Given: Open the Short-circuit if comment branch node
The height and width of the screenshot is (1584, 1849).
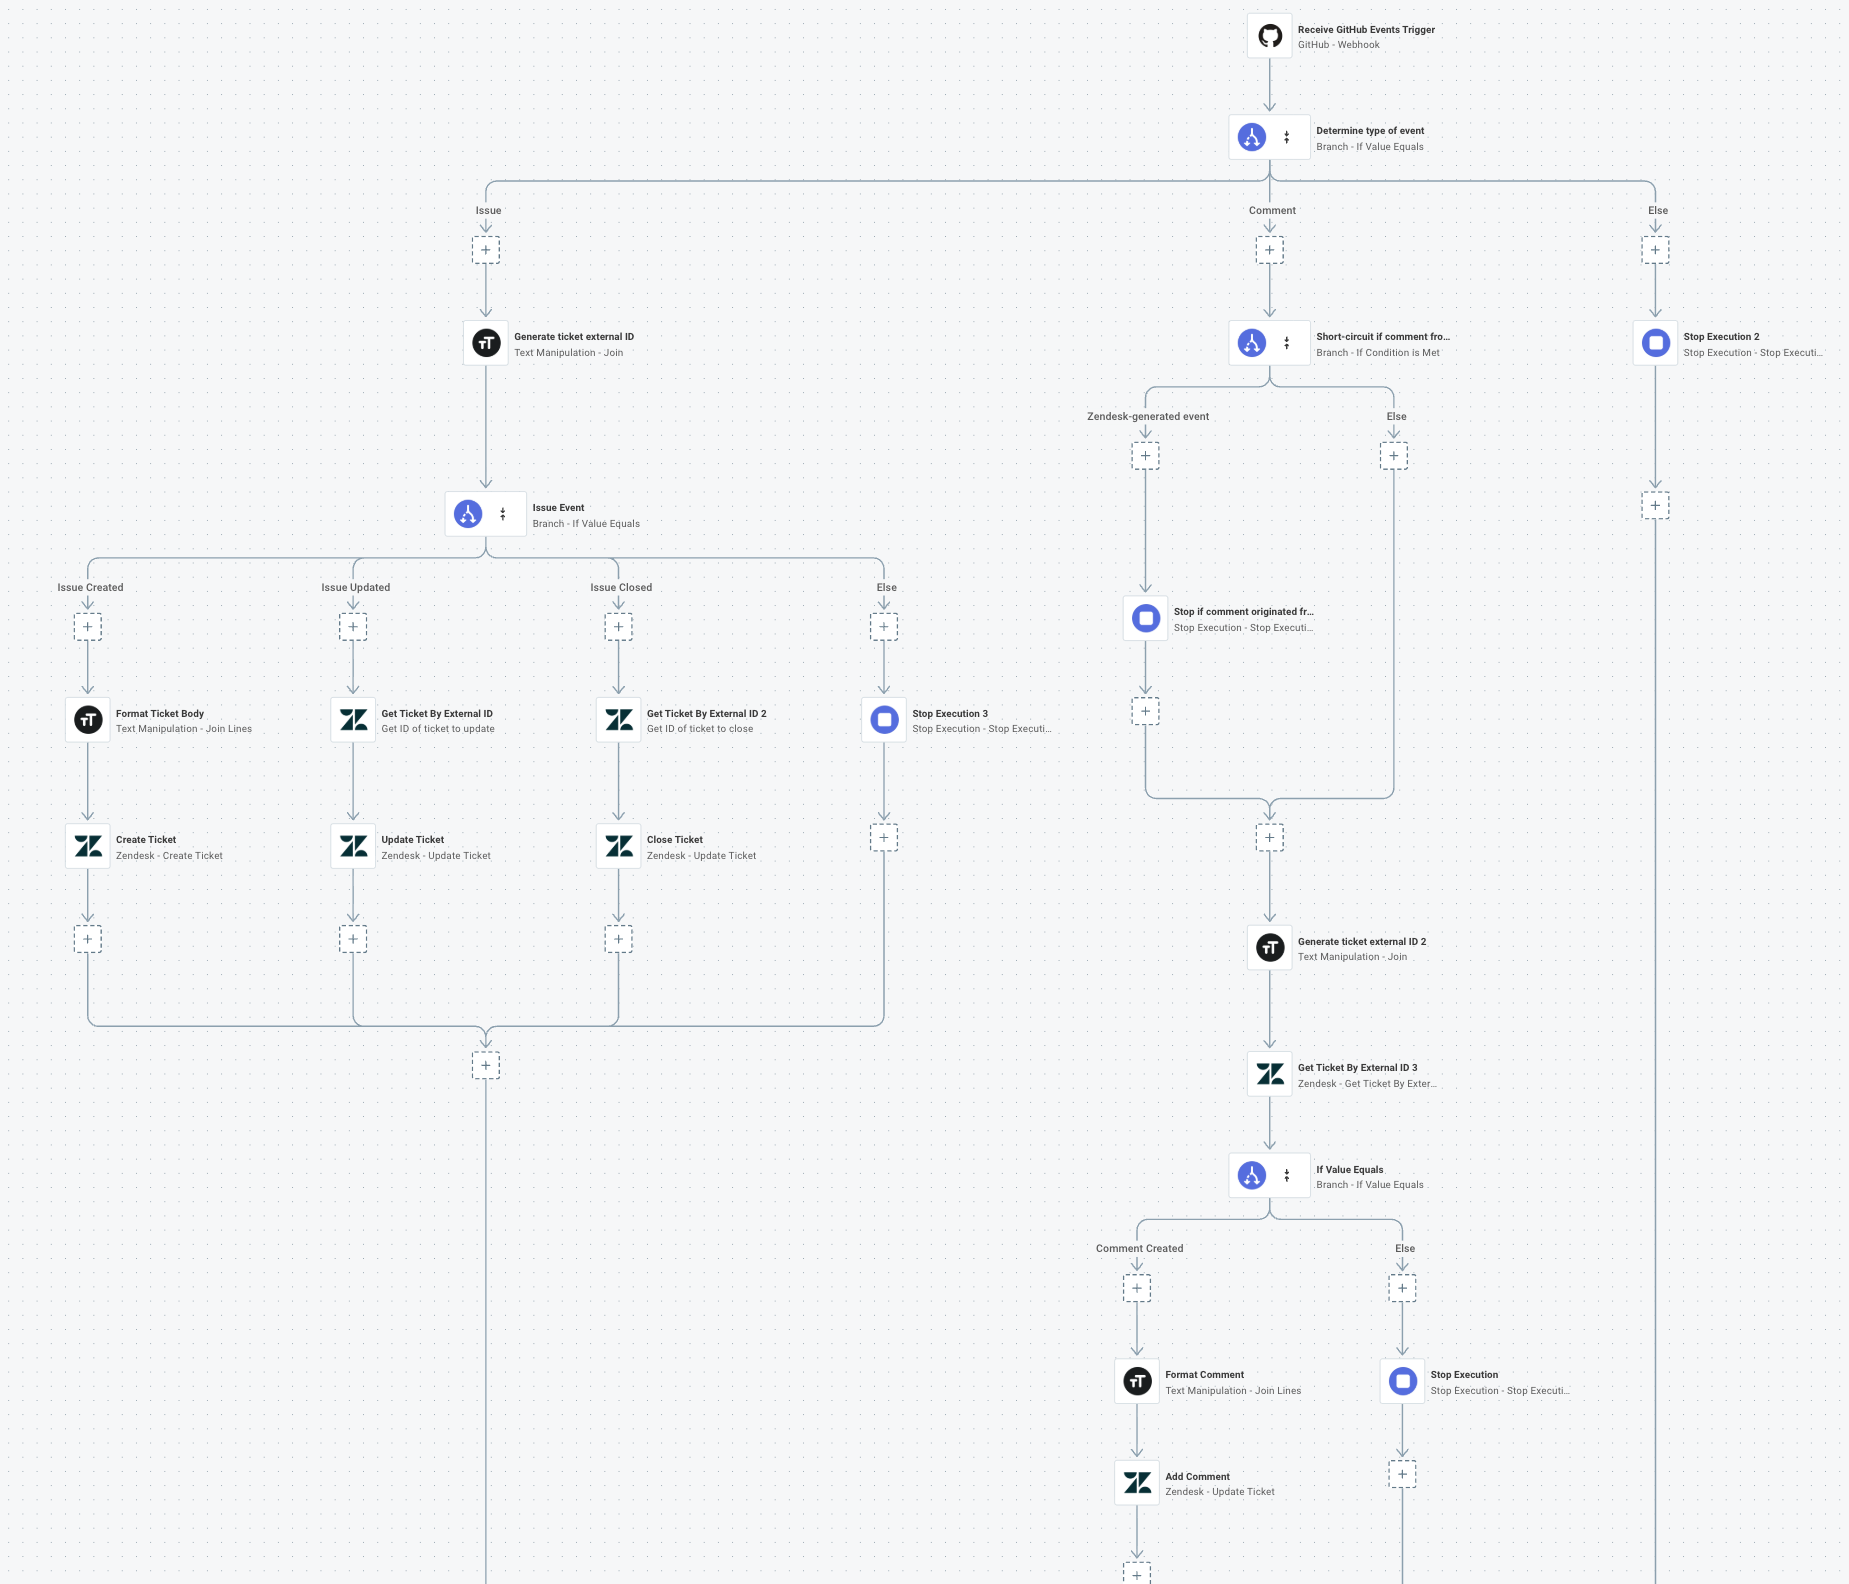Looking at the screenshot, I should tap(1252, 342).
